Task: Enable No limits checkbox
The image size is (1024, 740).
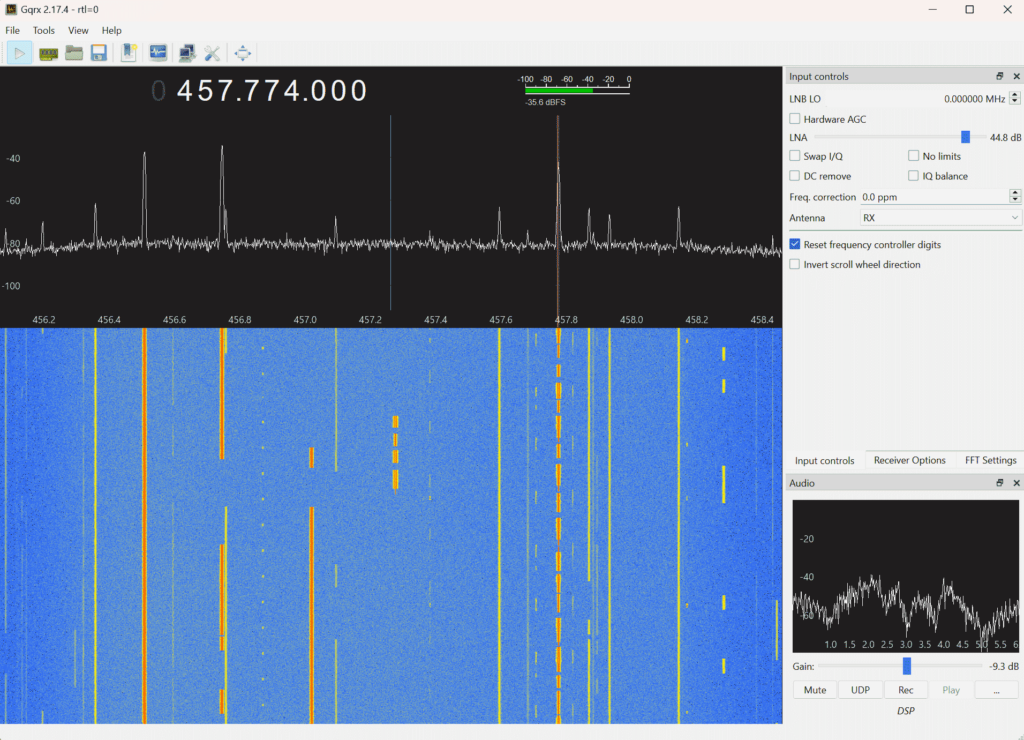Action: click(914, 156)
